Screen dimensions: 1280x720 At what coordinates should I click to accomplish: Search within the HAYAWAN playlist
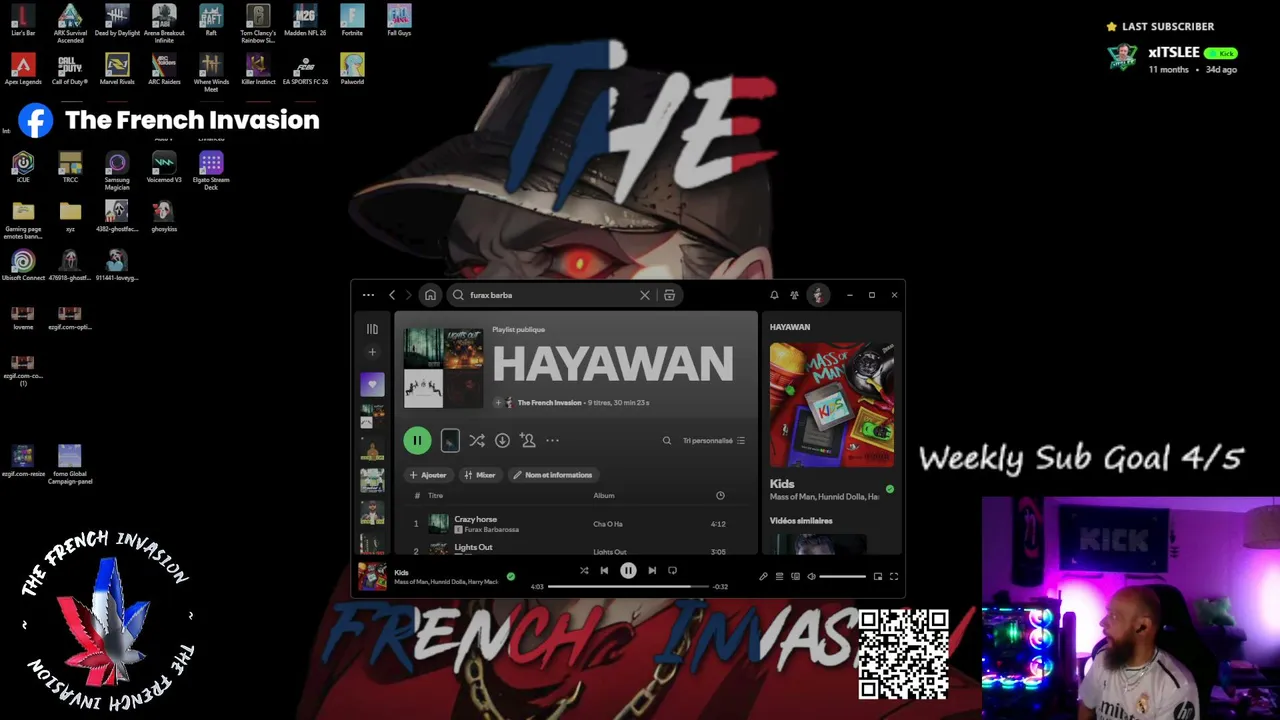tap(667, 440)
